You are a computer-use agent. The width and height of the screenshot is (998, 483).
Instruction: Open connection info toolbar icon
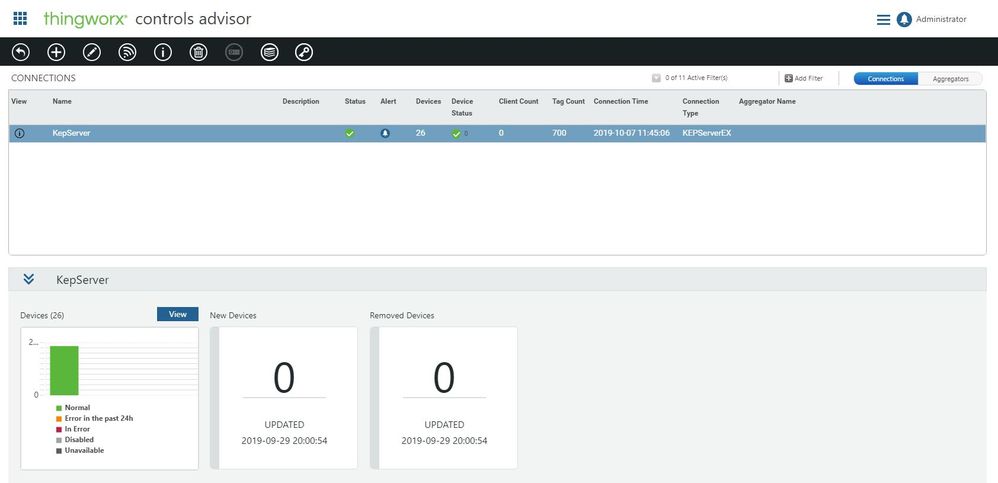163,52
